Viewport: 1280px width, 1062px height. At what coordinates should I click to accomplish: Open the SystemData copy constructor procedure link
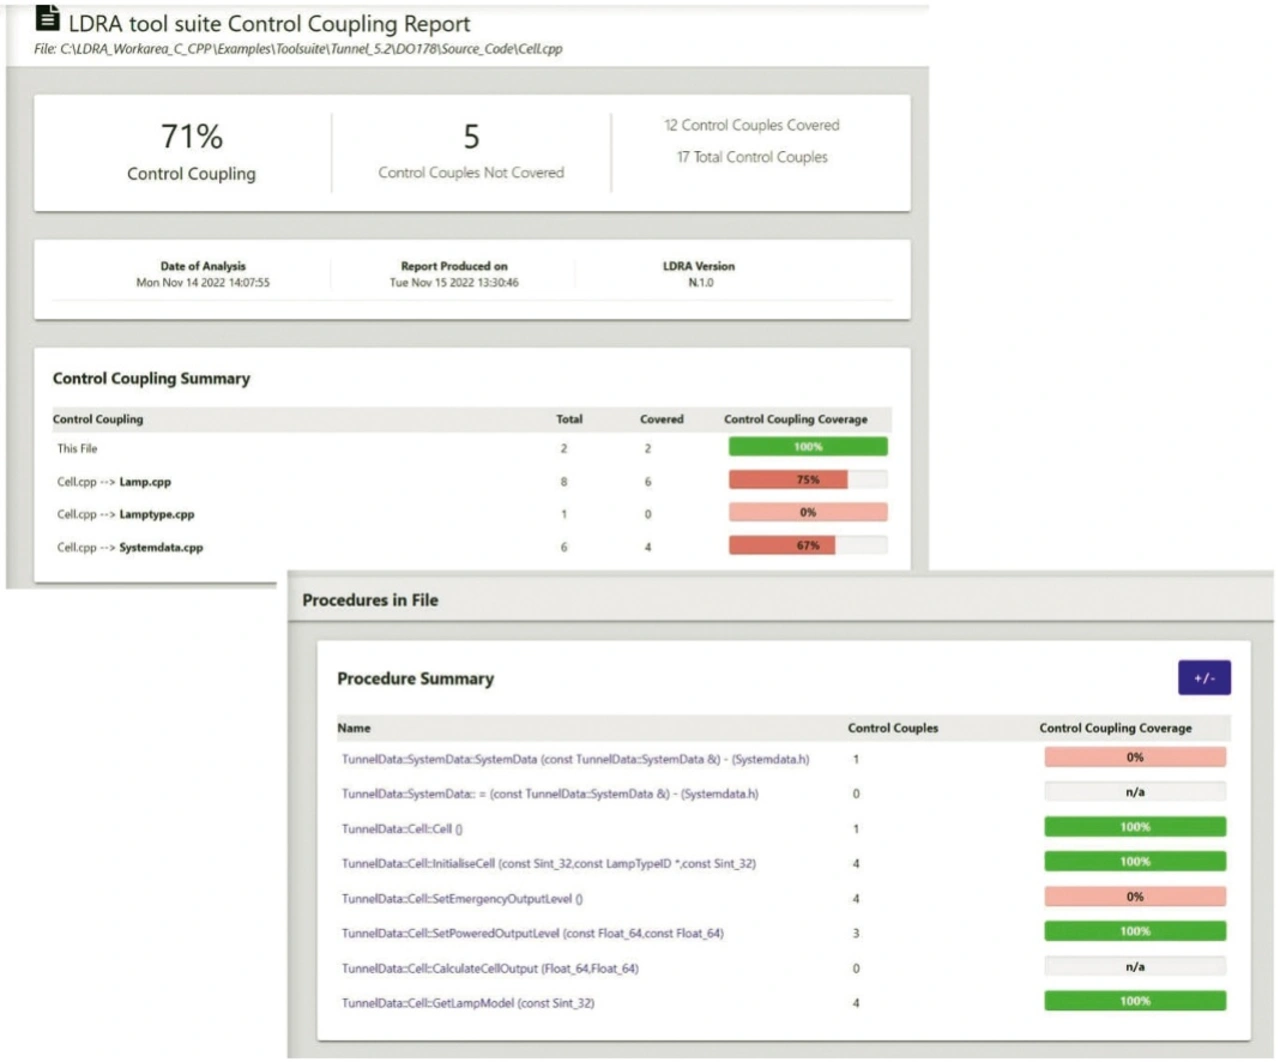point(575,760)
